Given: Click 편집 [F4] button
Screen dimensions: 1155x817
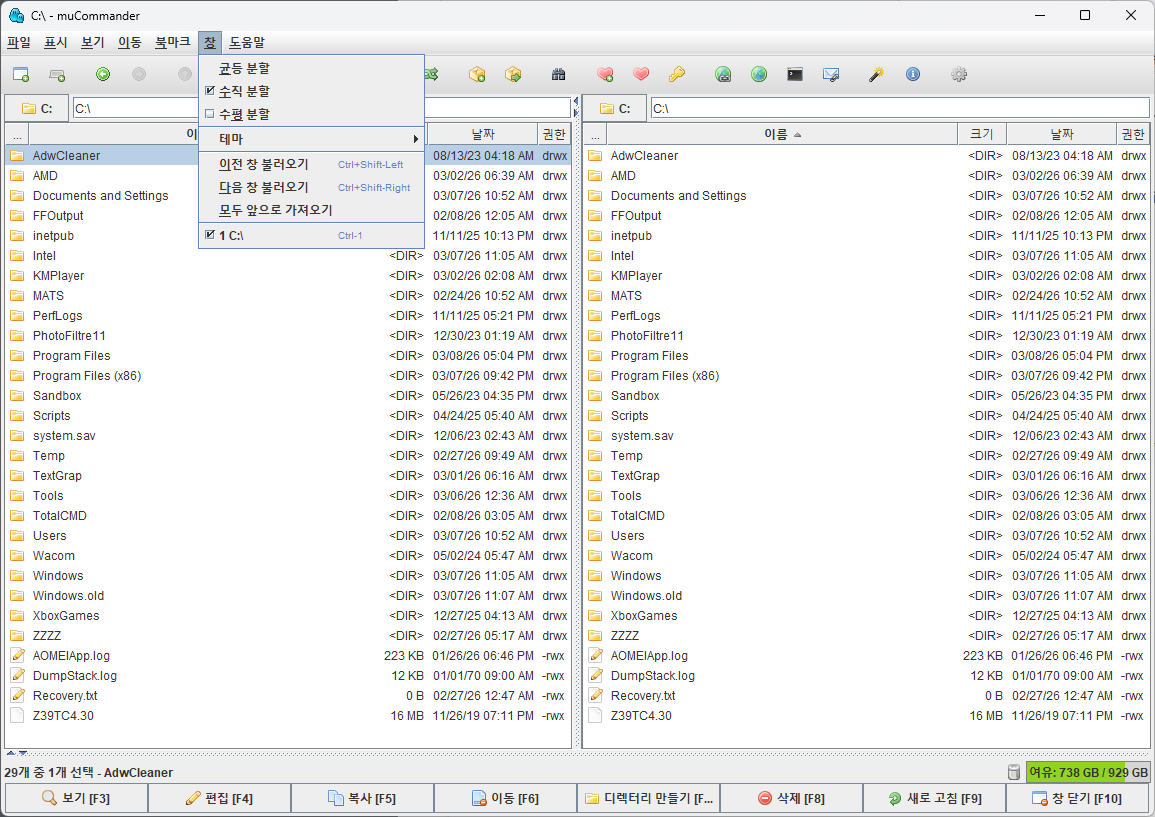Looking at the screenshot, I should (x=219, y=798).
